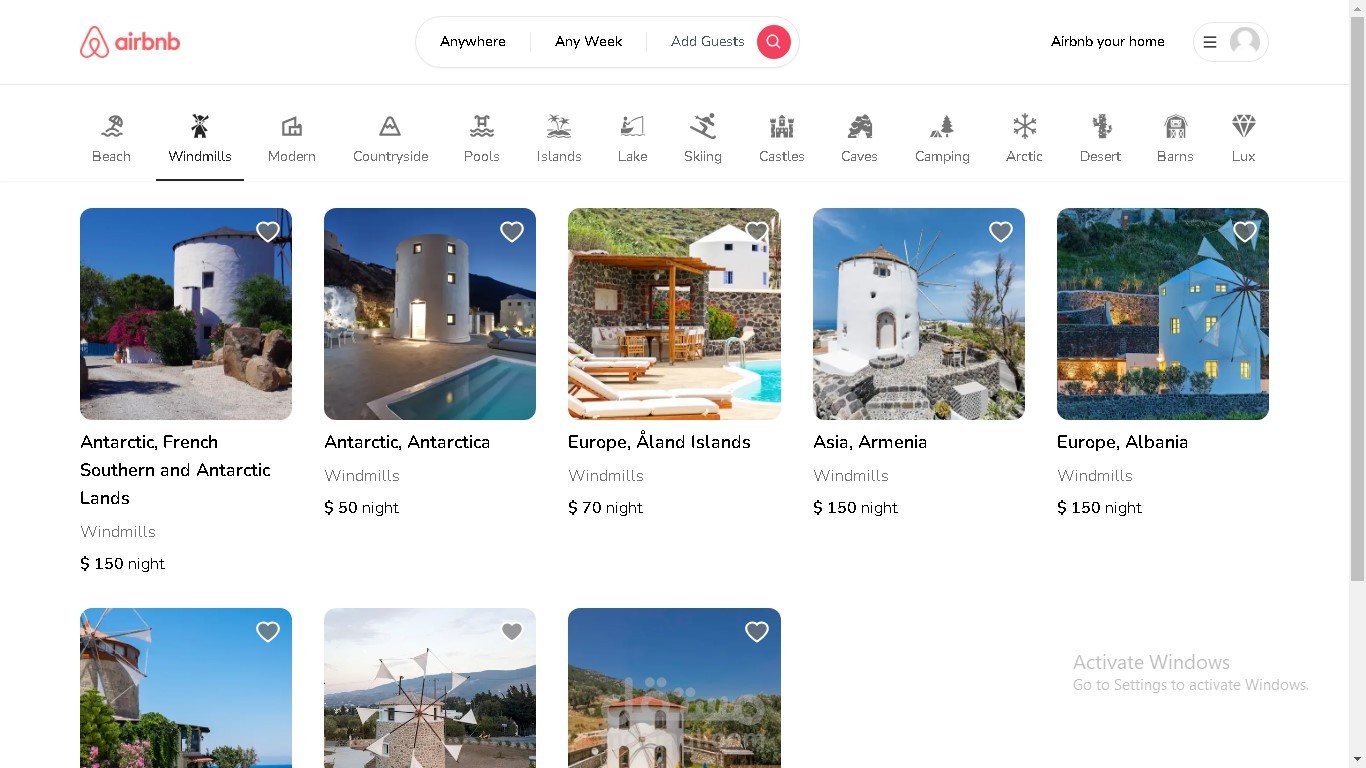Favorite the French Southern and Antarctic Lands listing
Image resolution: width=1366 pixels, height=768 pixels.
pos(268,232)
